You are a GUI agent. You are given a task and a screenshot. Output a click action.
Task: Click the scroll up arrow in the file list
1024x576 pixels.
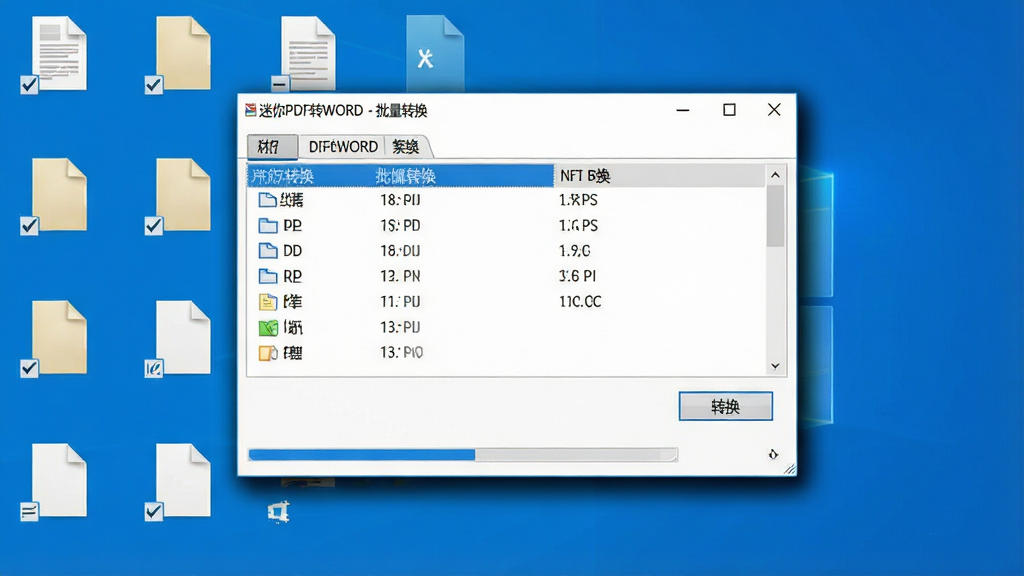coord(775,175)
